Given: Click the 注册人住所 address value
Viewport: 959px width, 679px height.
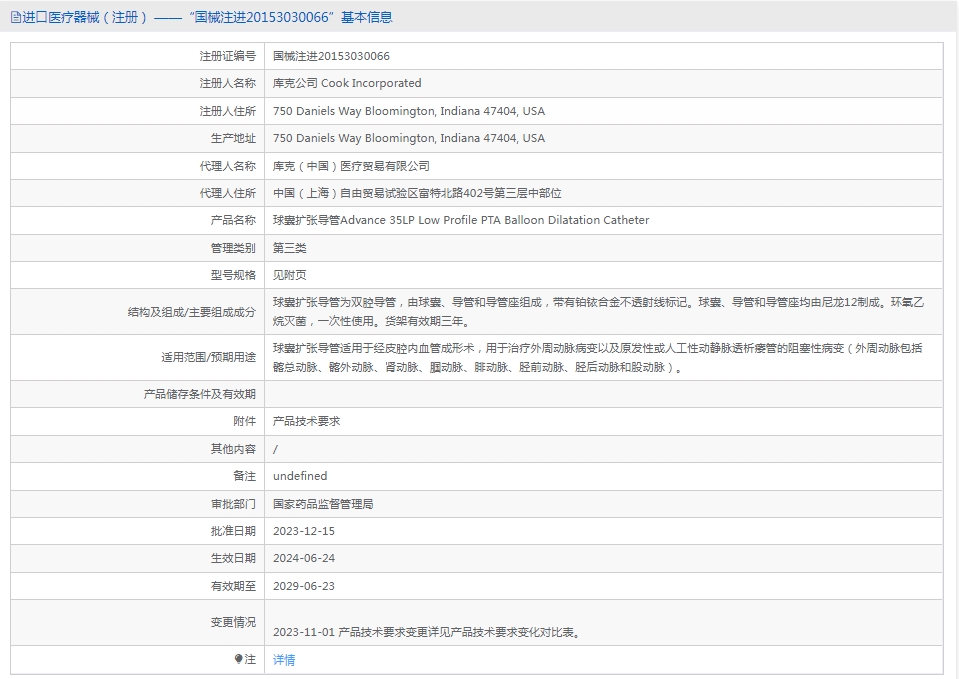Looking at the screenshot, I should coord(408,111).
